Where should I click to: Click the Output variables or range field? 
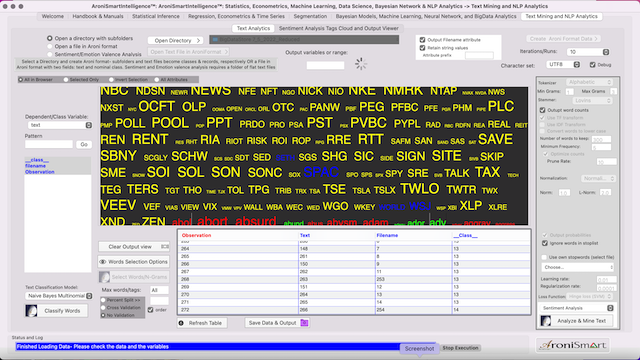click(325, 65)
